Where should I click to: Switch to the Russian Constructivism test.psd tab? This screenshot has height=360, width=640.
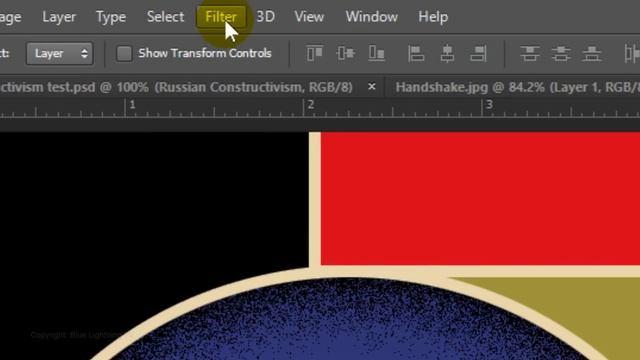[x=176, y=87]
